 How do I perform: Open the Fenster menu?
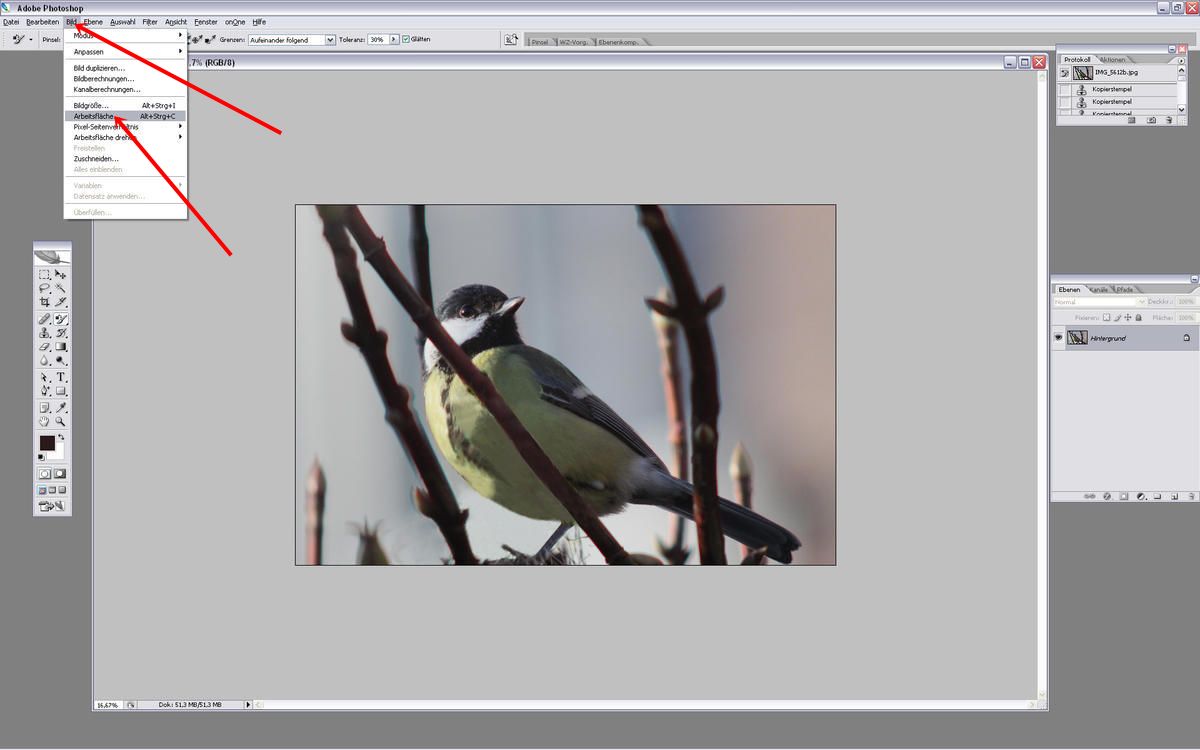coord(206,21)
